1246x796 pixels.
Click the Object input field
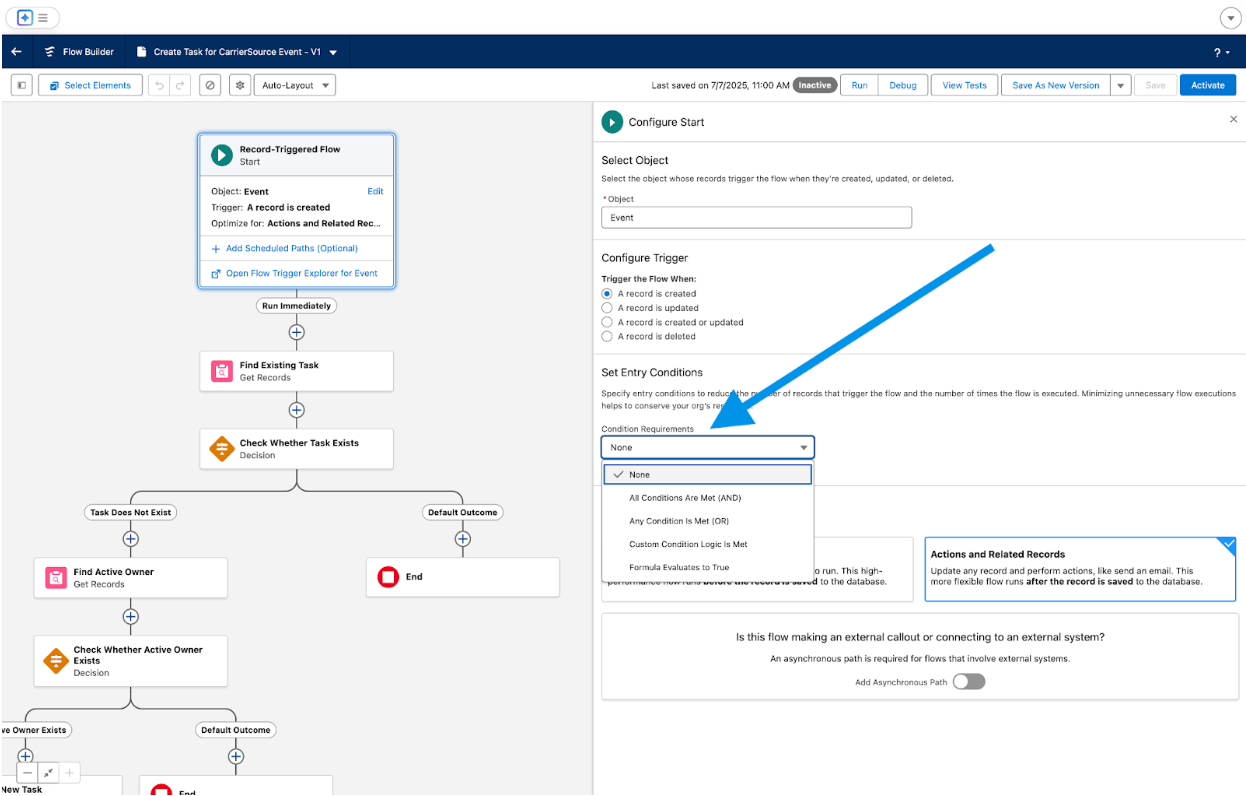click(757, 217)
